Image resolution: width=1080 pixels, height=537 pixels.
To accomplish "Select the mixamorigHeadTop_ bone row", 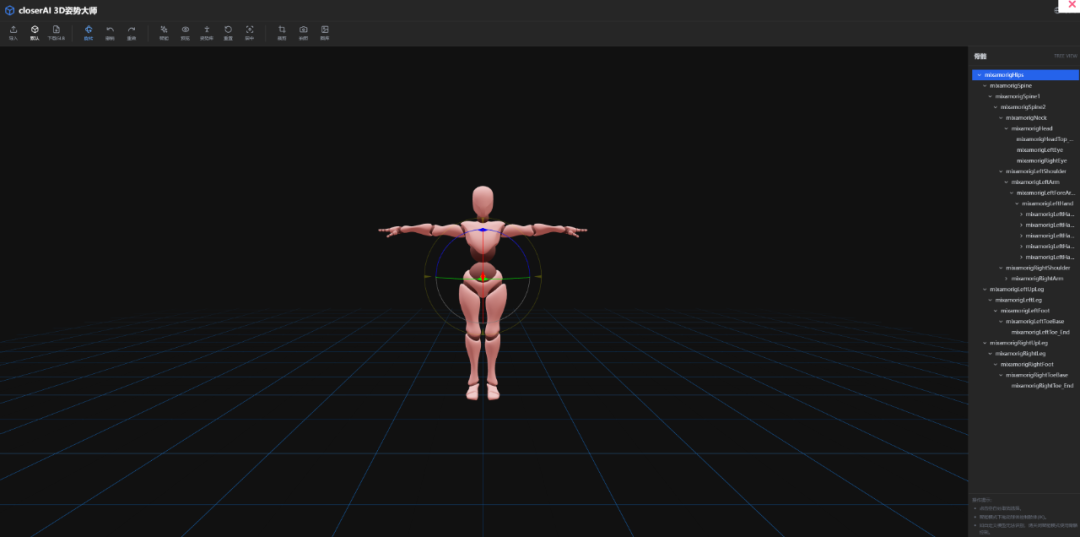I will (1025, 139).
